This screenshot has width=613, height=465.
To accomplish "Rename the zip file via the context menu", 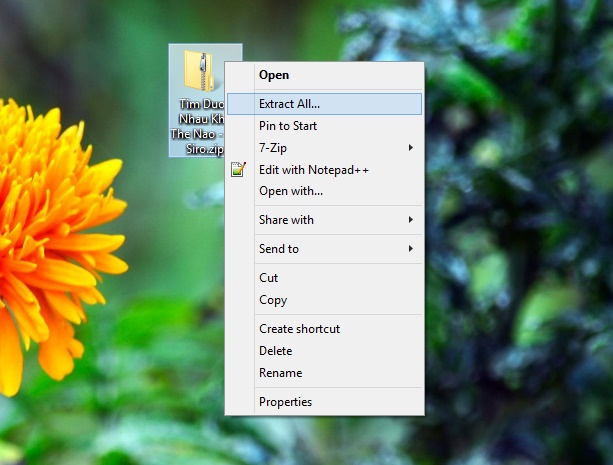I will click(x=280, y=373).
